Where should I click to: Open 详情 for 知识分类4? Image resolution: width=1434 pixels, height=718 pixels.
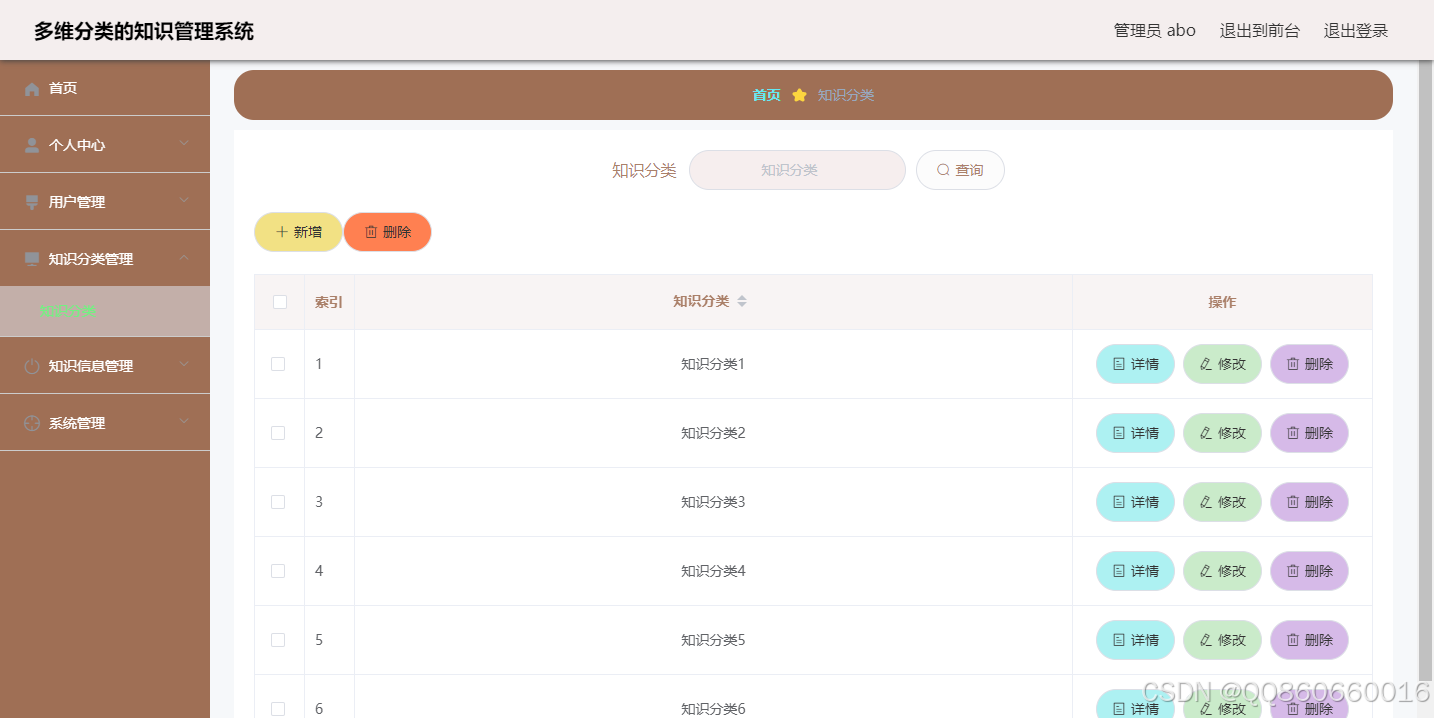pyautogui.click(x=1135, y=571)
